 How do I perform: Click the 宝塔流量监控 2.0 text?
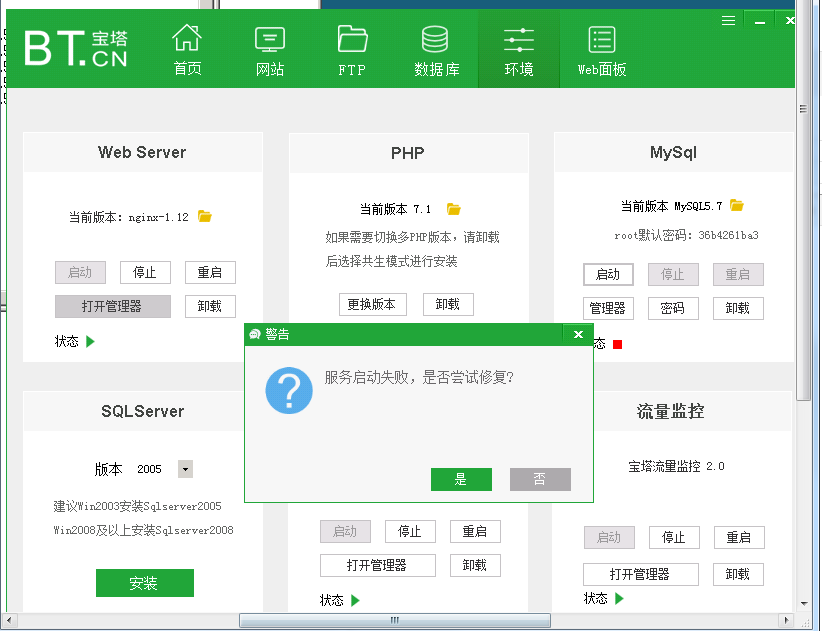(676, 466)
